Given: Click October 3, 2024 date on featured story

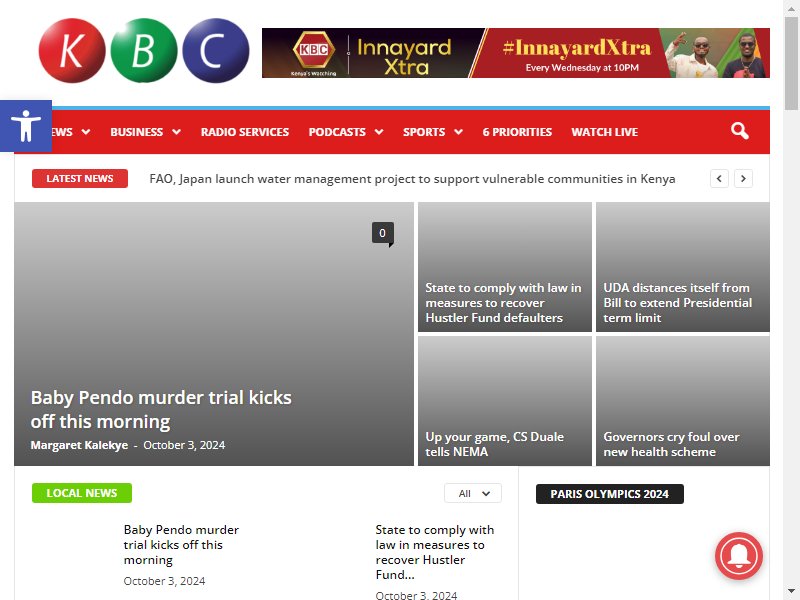Looking at the screenshot, I should tap(184, 445).
